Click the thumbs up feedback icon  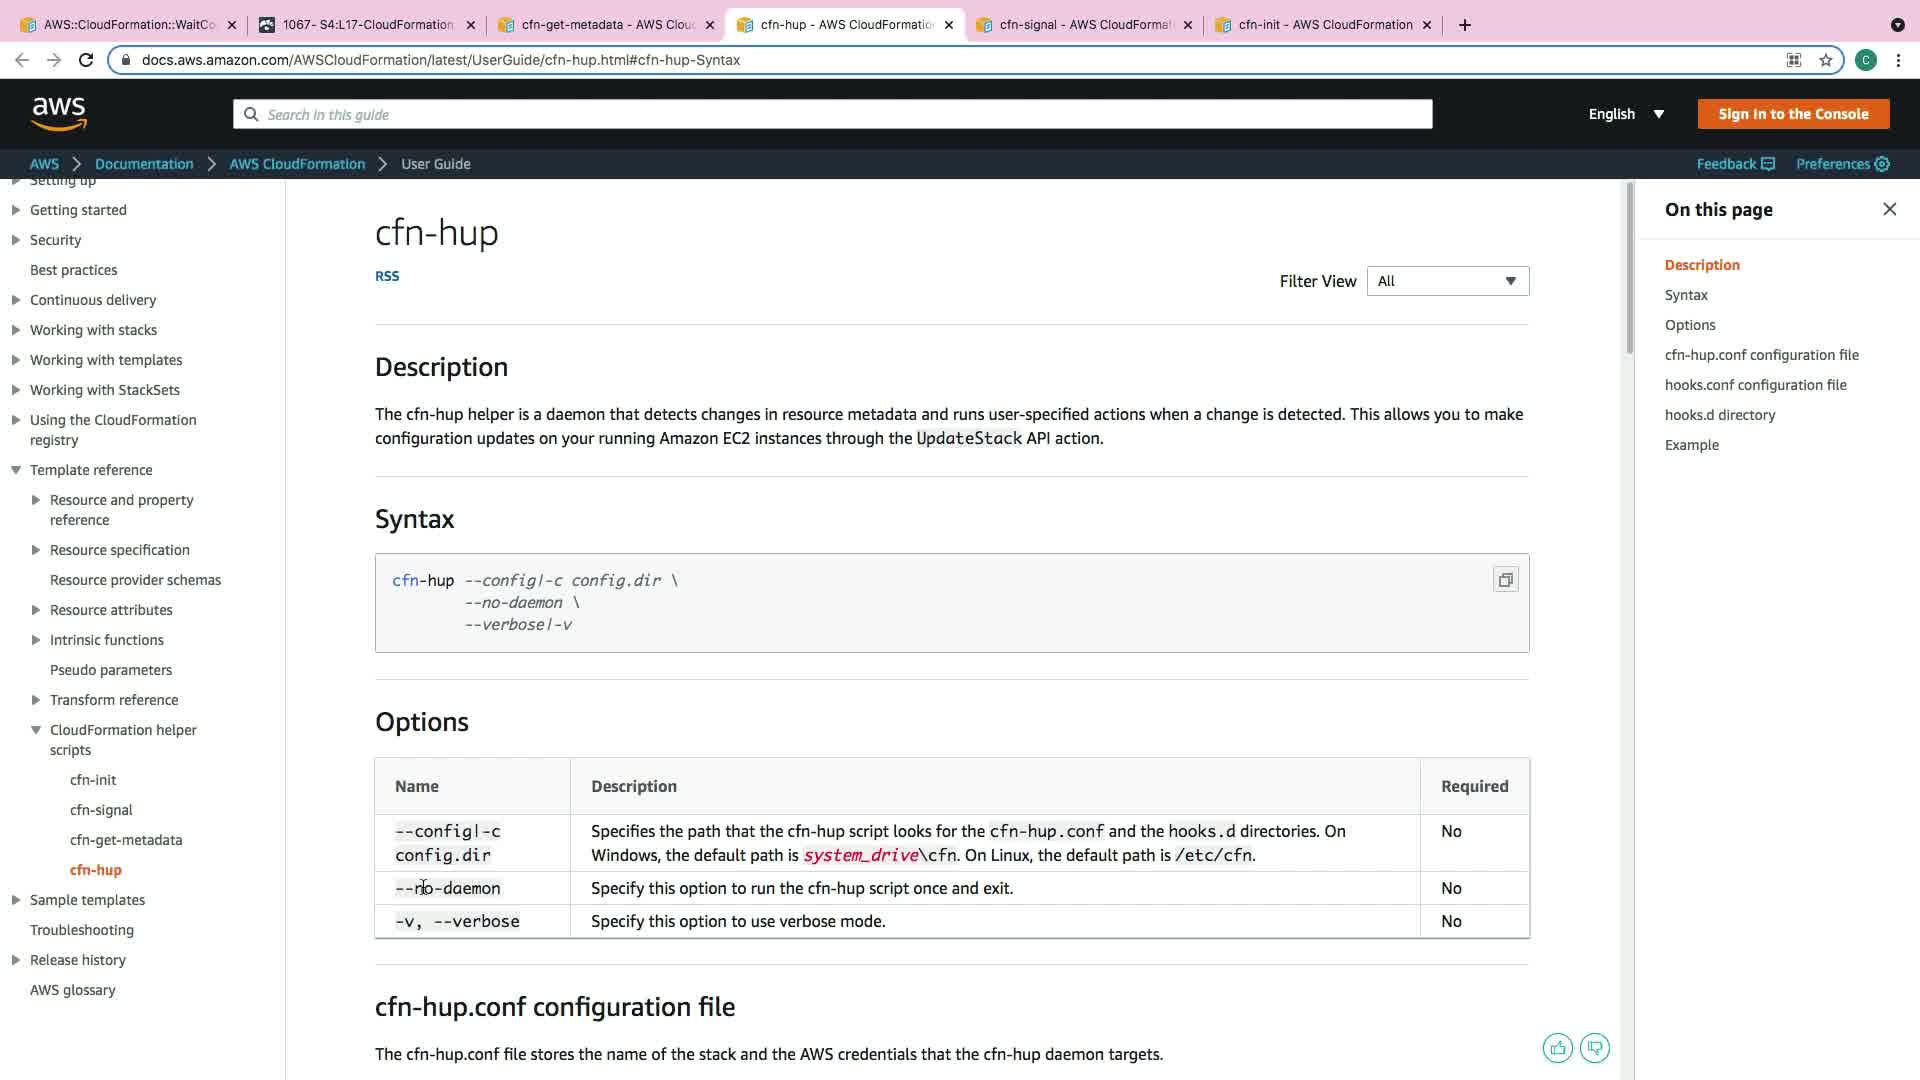tap(1557, 1048)
